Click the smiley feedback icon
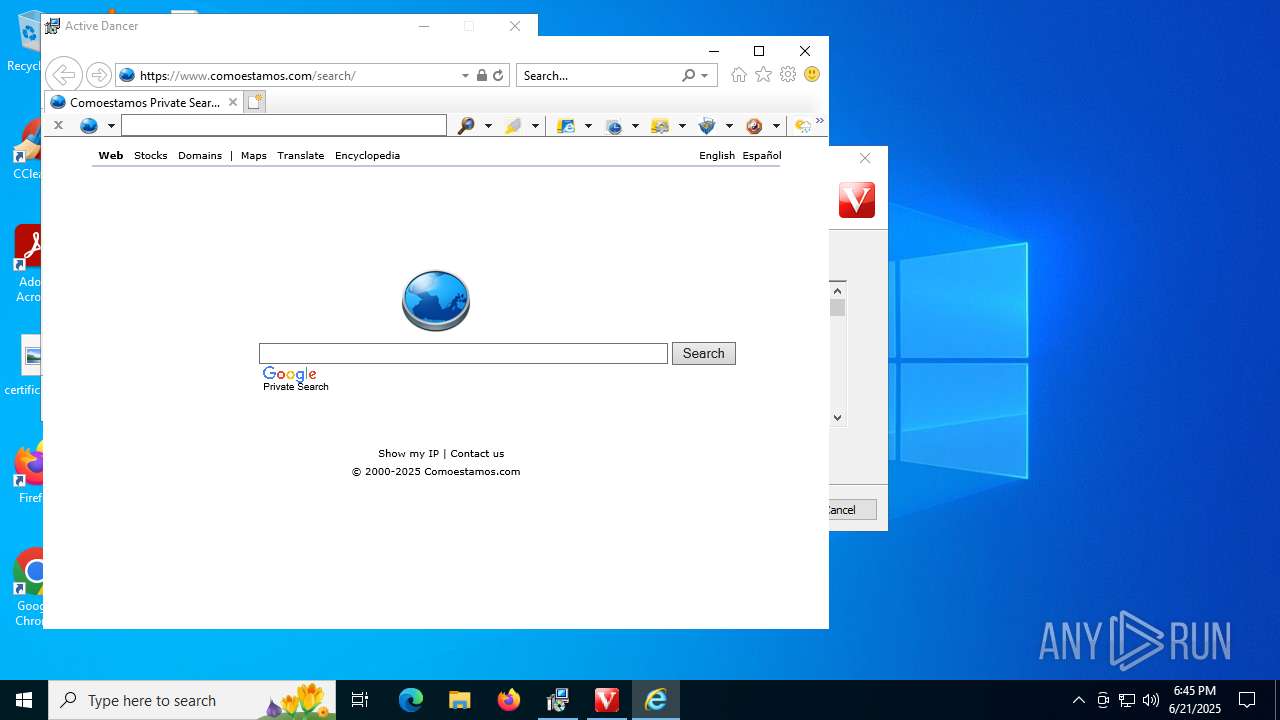 [812, 75]
